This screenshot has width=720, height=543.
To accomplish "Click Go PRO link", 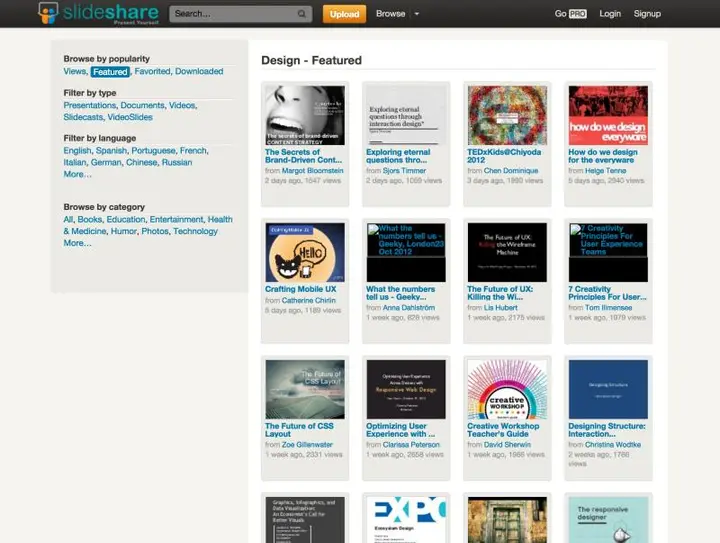I will (570, 14).
